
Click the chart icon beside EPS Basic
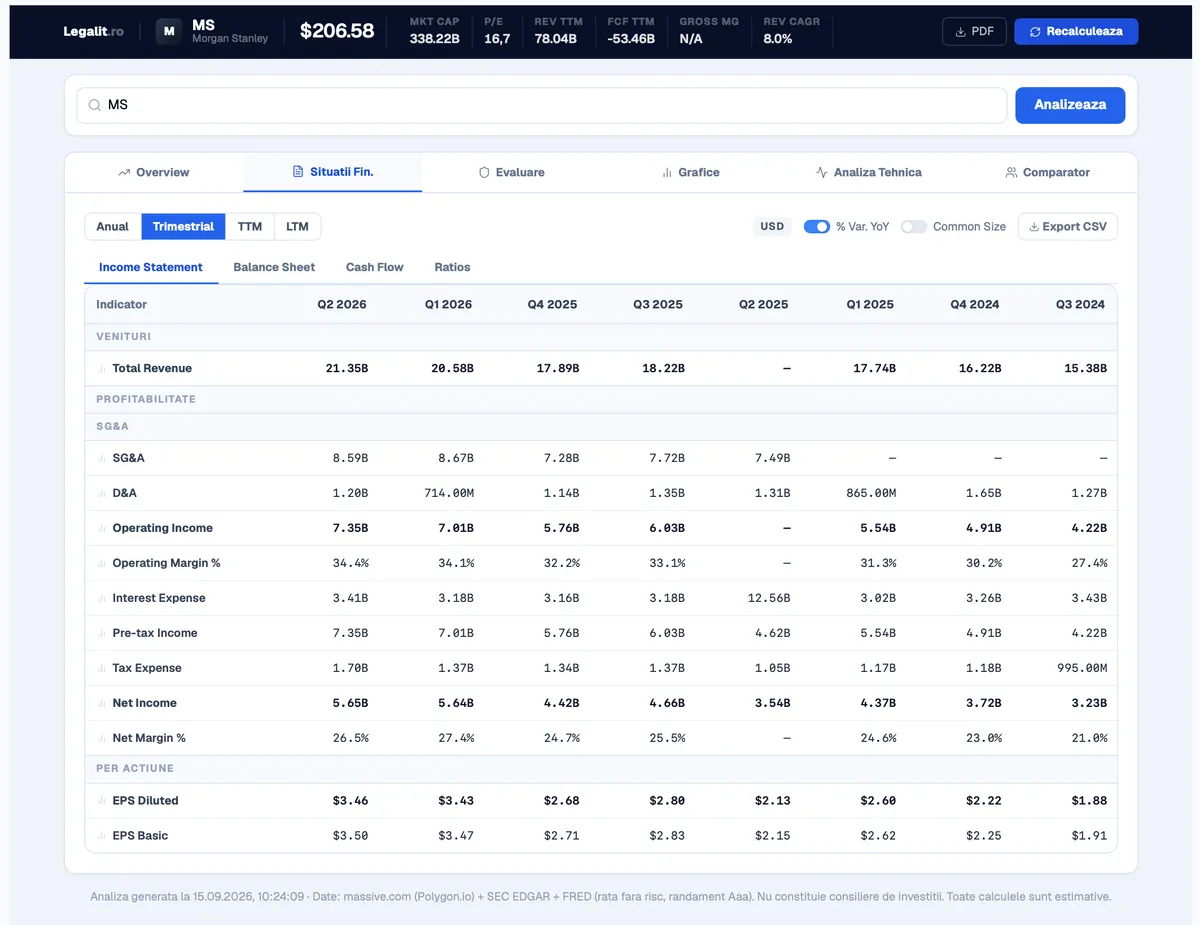(102, 836)
